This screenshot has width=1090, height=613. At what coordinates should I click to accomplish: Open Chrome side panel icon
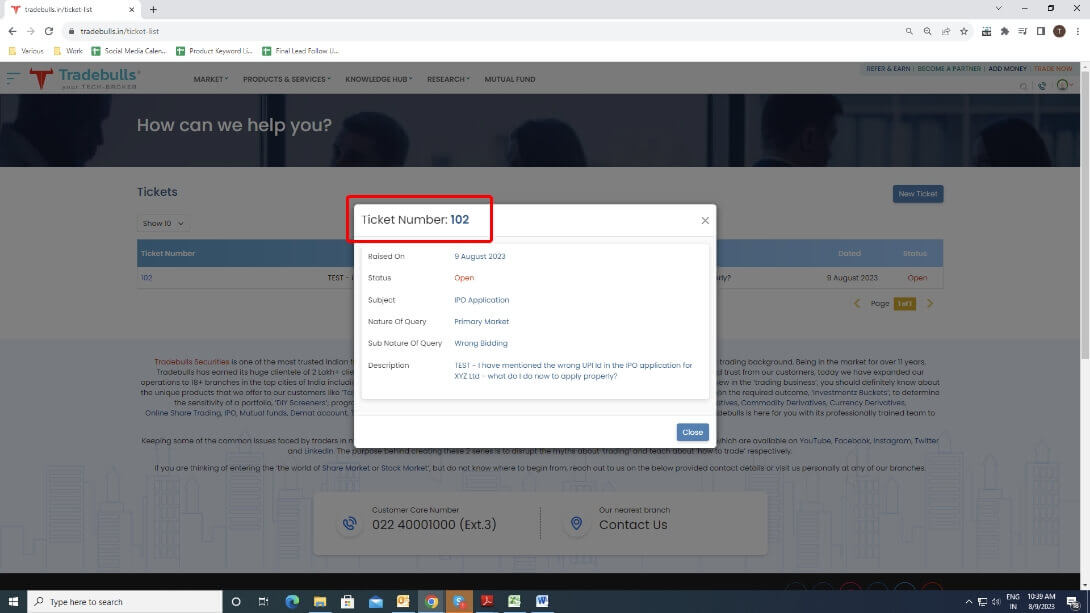click(x=1041, y=31)
